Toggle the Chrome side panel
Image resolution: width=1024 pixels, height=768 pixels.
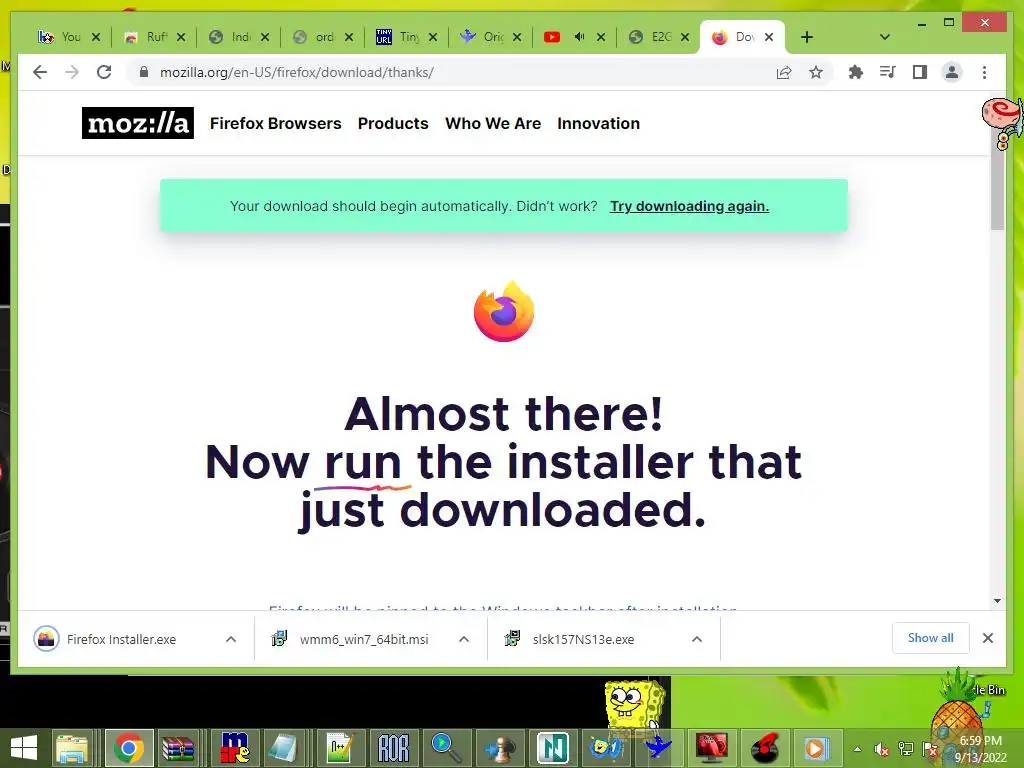[x=920, y=72]
